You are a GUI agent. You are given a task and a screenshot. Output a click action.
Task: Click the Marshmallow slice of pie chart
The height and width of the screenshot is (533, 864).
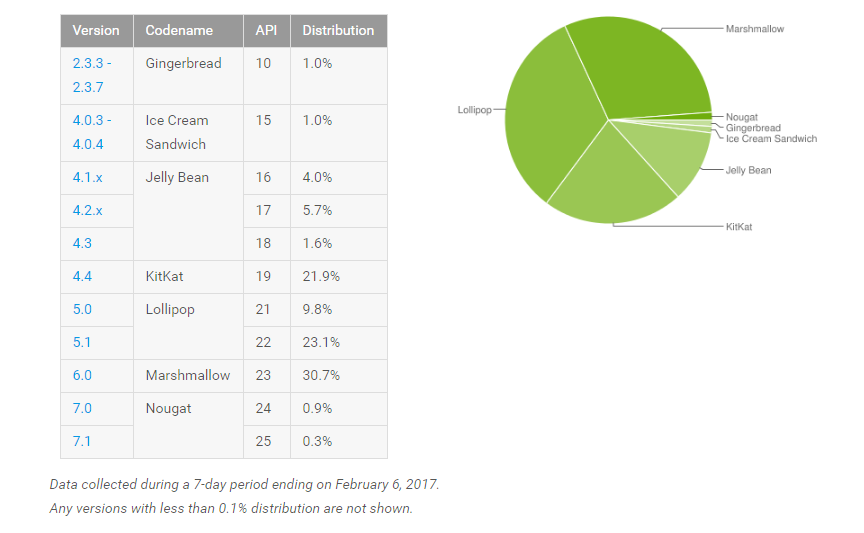[x=645, y=70]
